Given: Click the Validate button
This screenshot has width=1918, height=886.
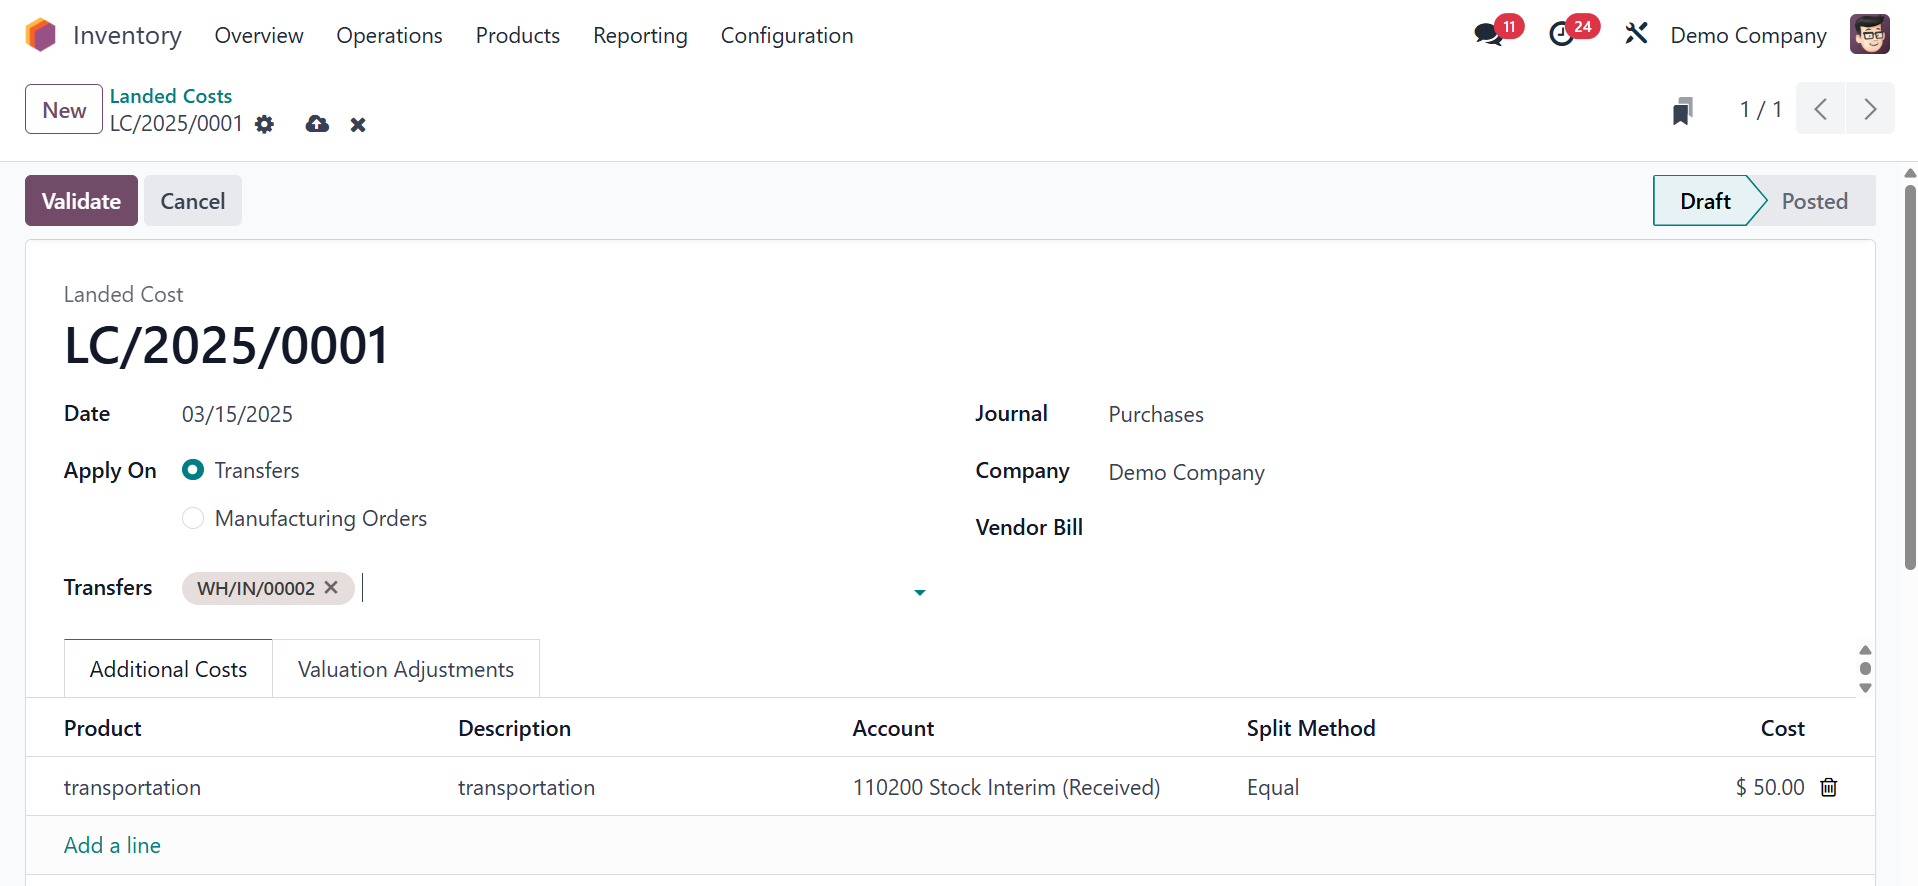Looking at the screenshot, I should tap(81, 201).
